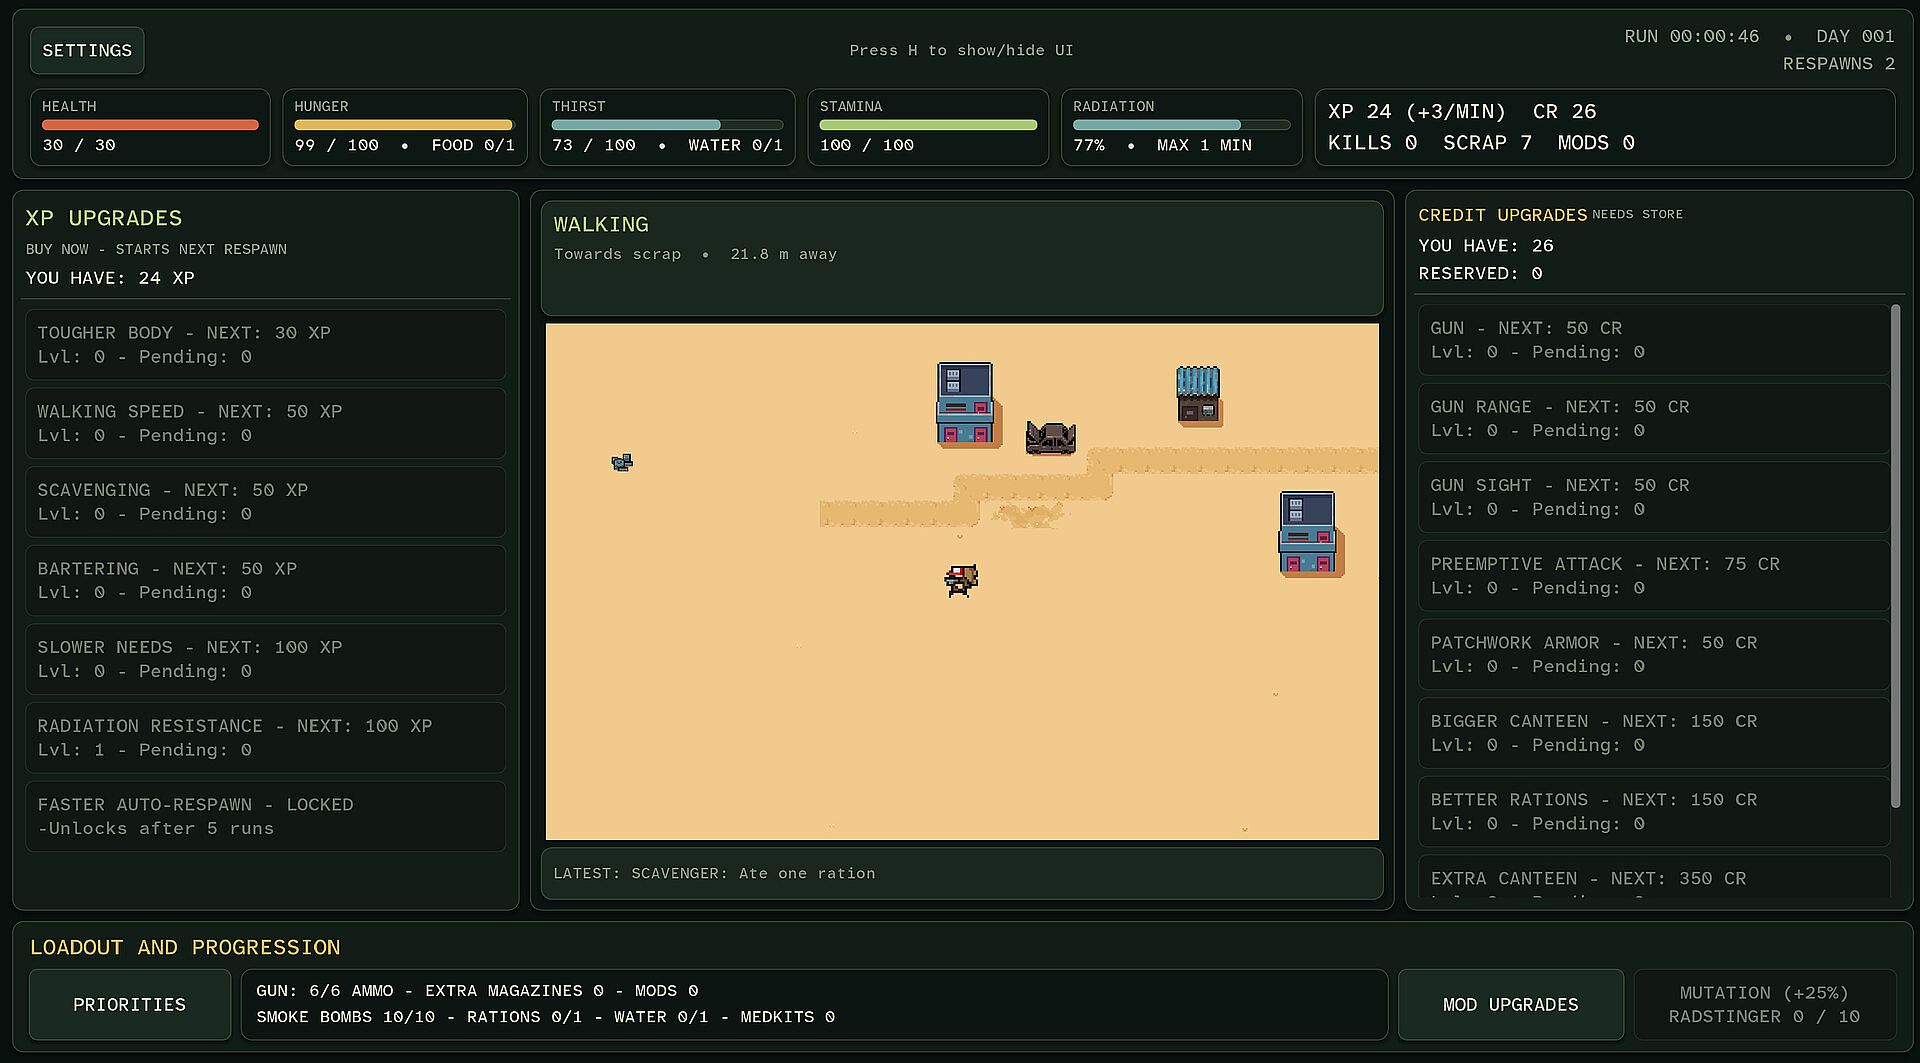Viewport: 1920px width, 1063px height.
Task: Click the blue-roofed shack building
Action: [x=1199, y=396]
